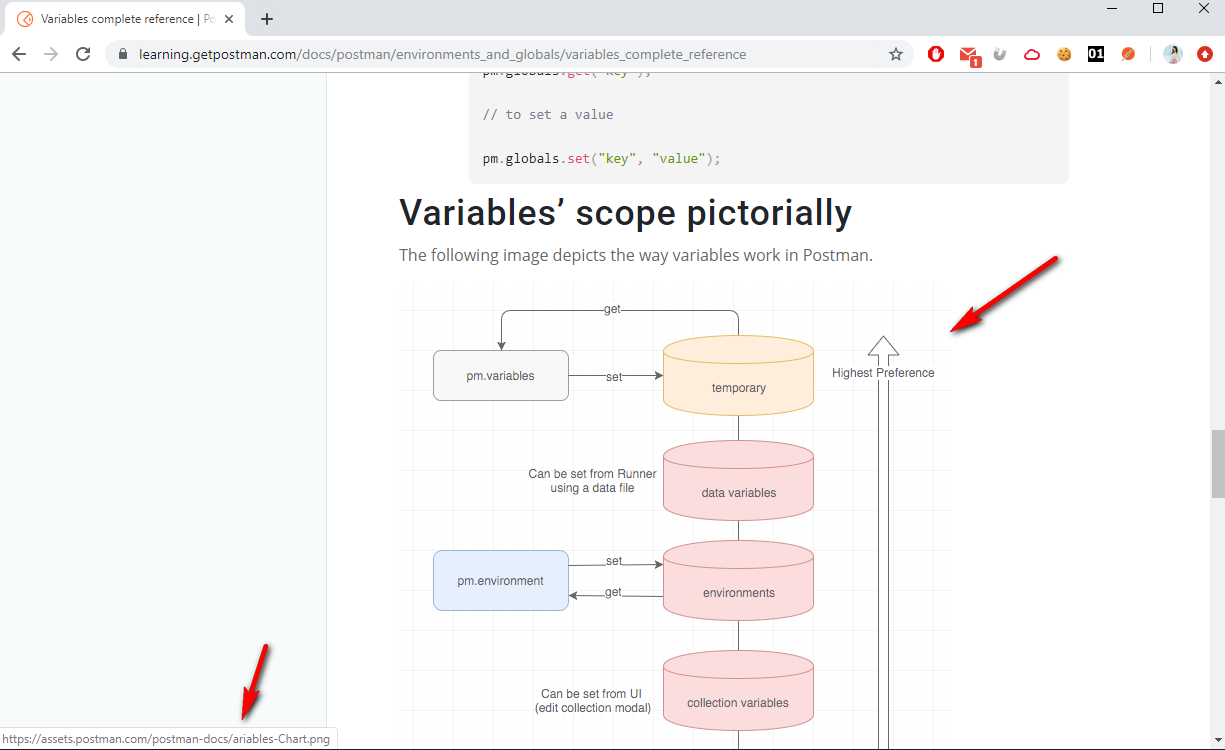Viewport: 1225px width, 750px height.
Task: Open the Chrome profile avatar
Action: (1172, 54)
